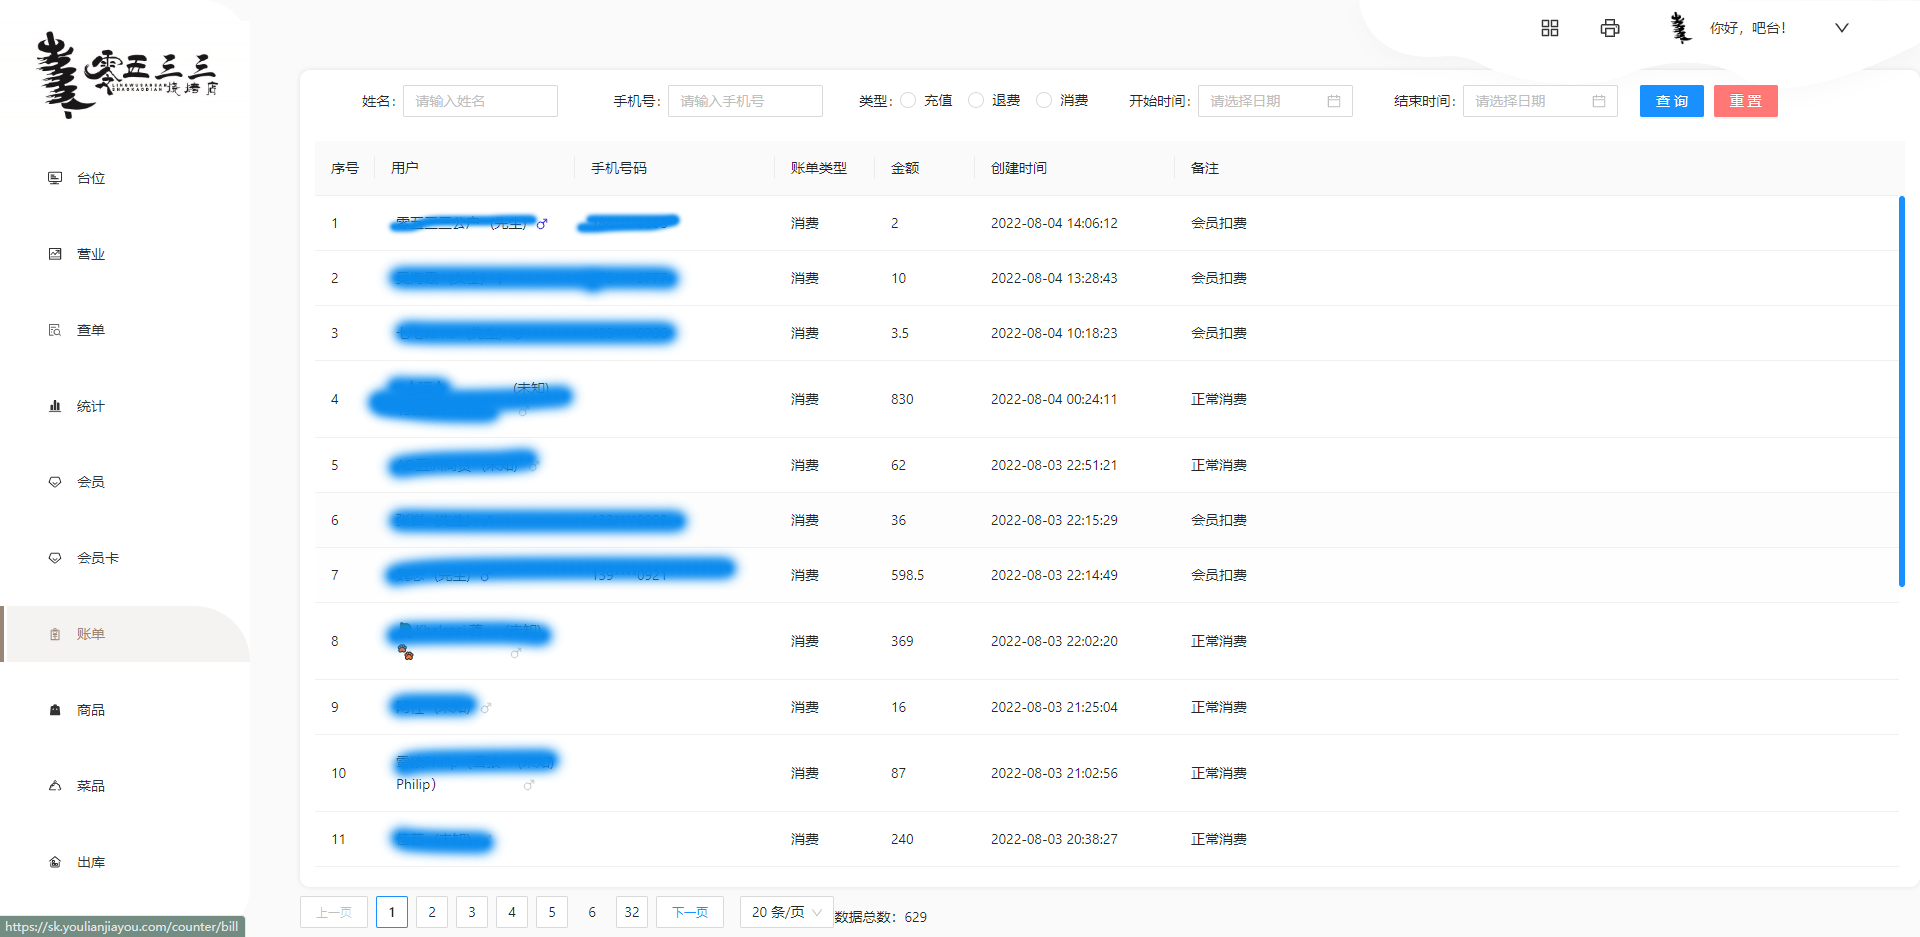This screenshot has width=1920, height=937.
Task: Click the red 重置 button
Action: [x=1745, y=101]
